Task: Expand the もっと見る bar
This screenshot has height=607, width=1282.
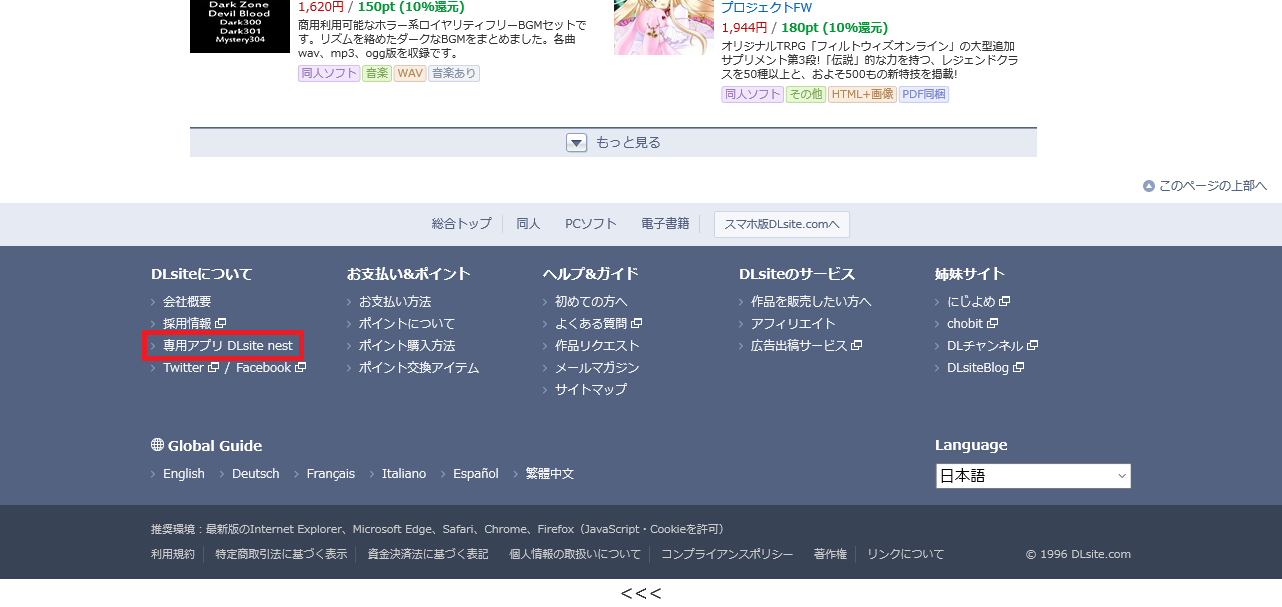Action: (x=613, y=143)
